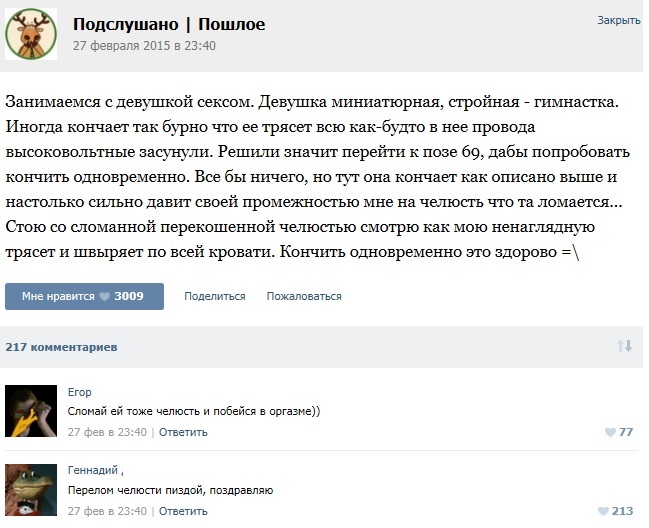649x528 pixels.
Task: Share the post via Поделиться
Action: [x=215, y=296]
